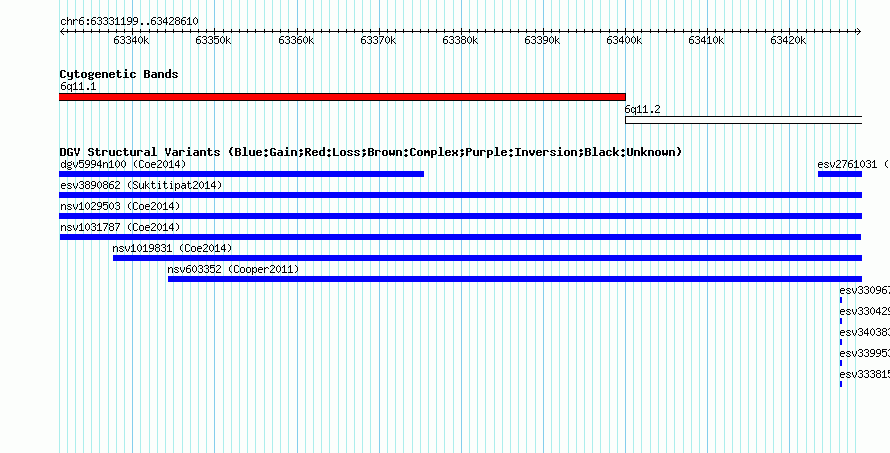Select the nsv1019831 blue gain bar
Viewport: 890px width, 453px height.
pyautogui.click(x=488, y=258)
